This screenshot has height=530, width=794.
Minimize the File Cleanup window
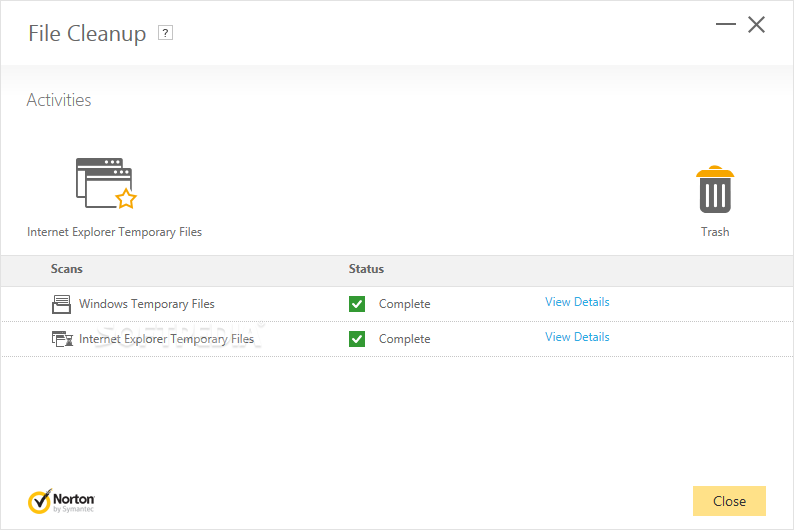coord(726,24)
